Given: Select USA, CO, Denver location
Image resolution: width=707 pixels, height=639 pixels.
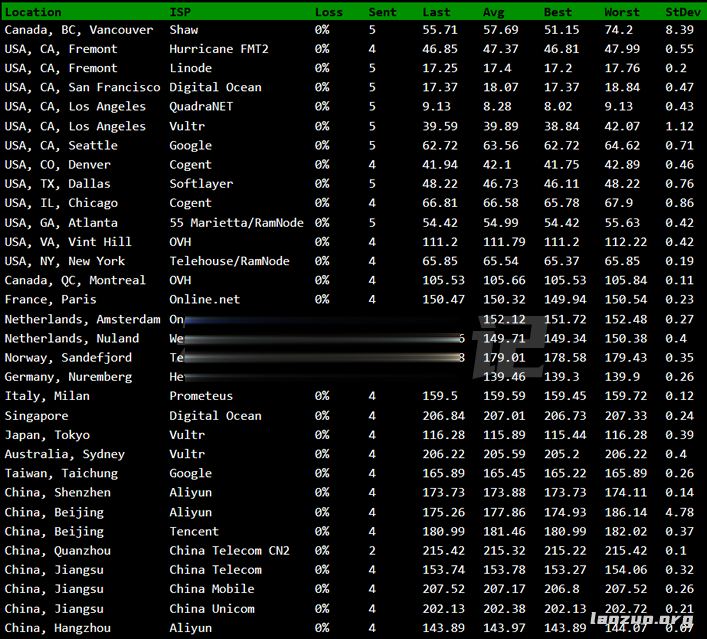Looking at the screenshot, I should click(58, 165).
